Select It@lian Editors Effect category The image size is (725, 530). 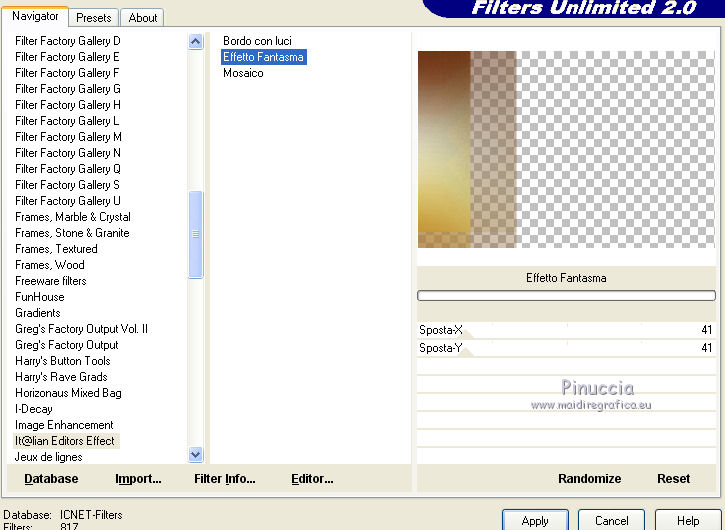click(64, 441)
